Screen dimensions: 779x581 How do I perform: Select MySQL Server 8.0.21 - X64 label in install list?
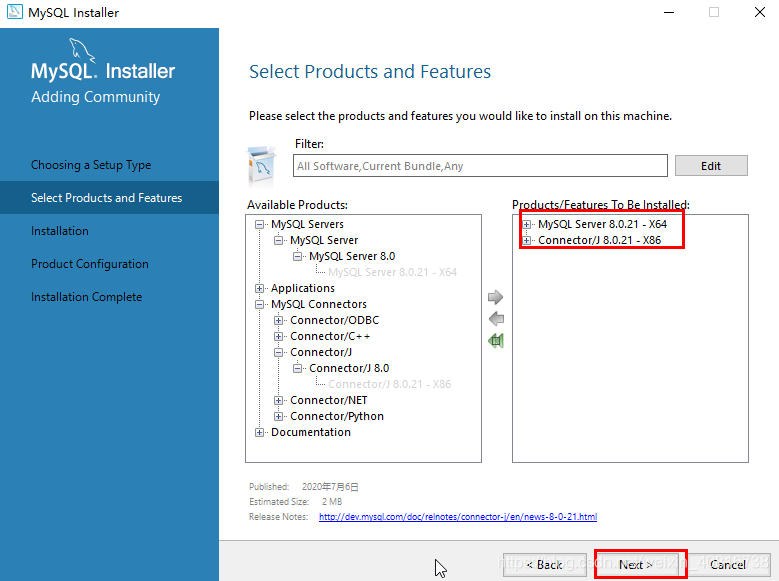[602, 224]
